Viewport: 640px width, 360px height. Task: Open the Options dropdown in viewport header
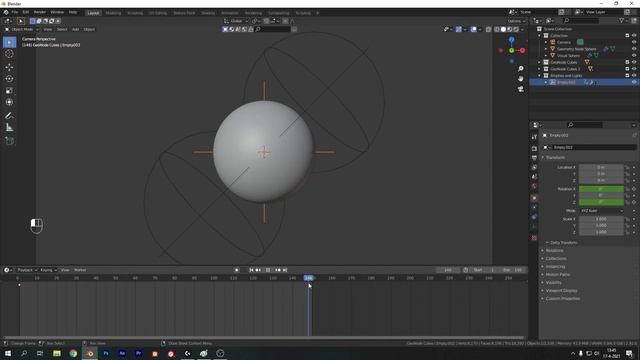tap(516, 21)
